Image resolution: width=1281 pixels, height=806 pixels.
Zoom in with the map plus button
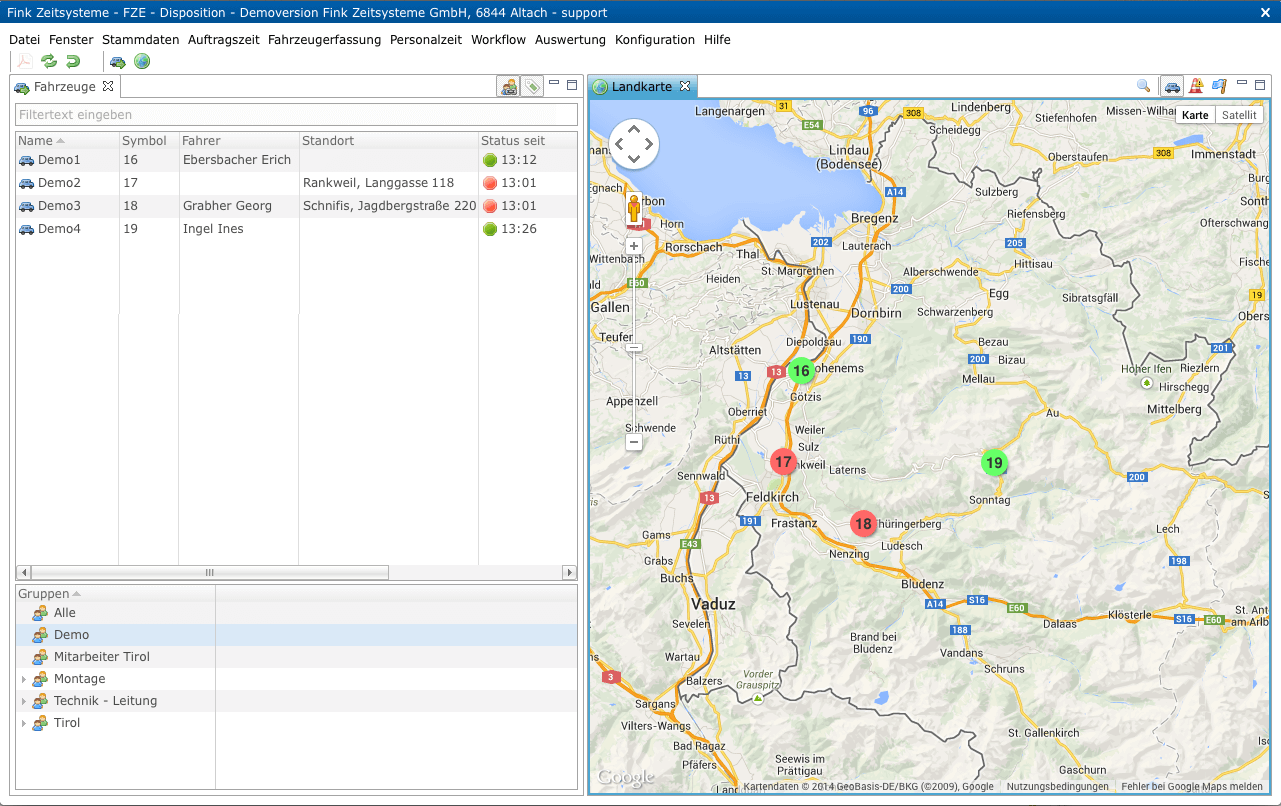pyautogui.click(x=634, y=246)
